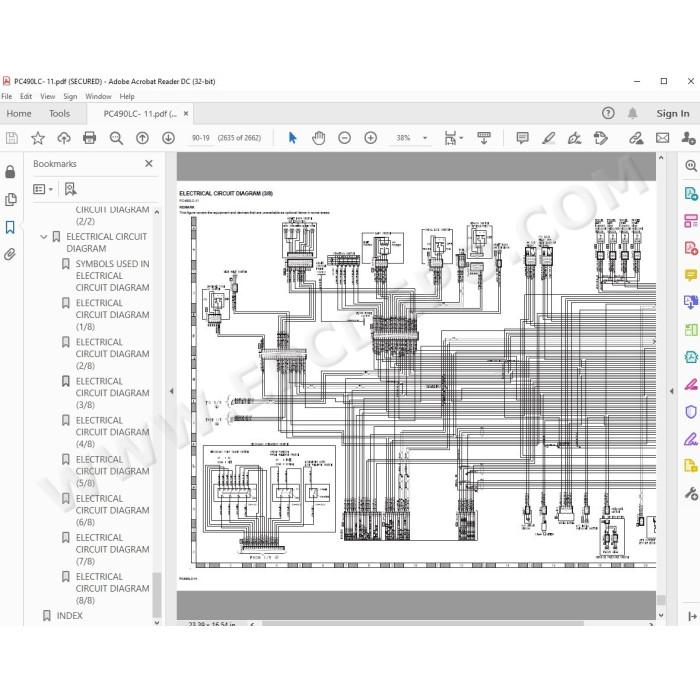Click the bookmarks panel scroll up arrow
This screenshot has width=700, height=700.
point(157,212)
